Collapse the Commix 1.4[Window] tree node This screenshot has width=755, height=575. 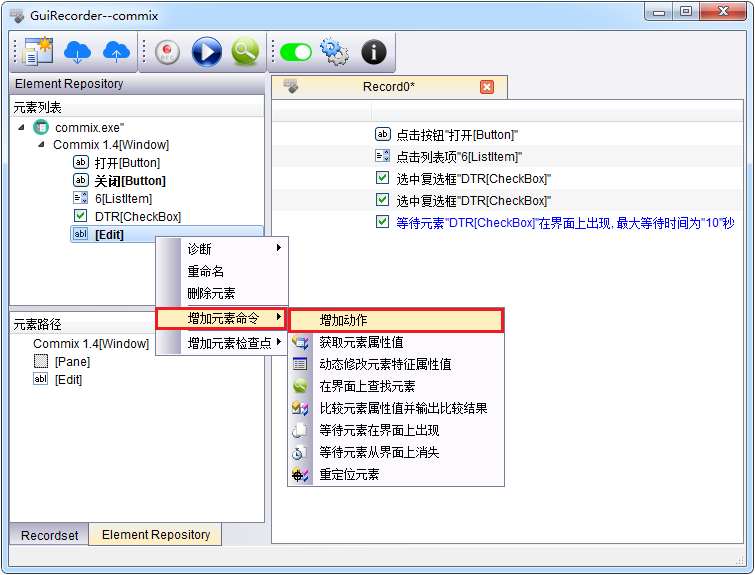coord(41,144)
